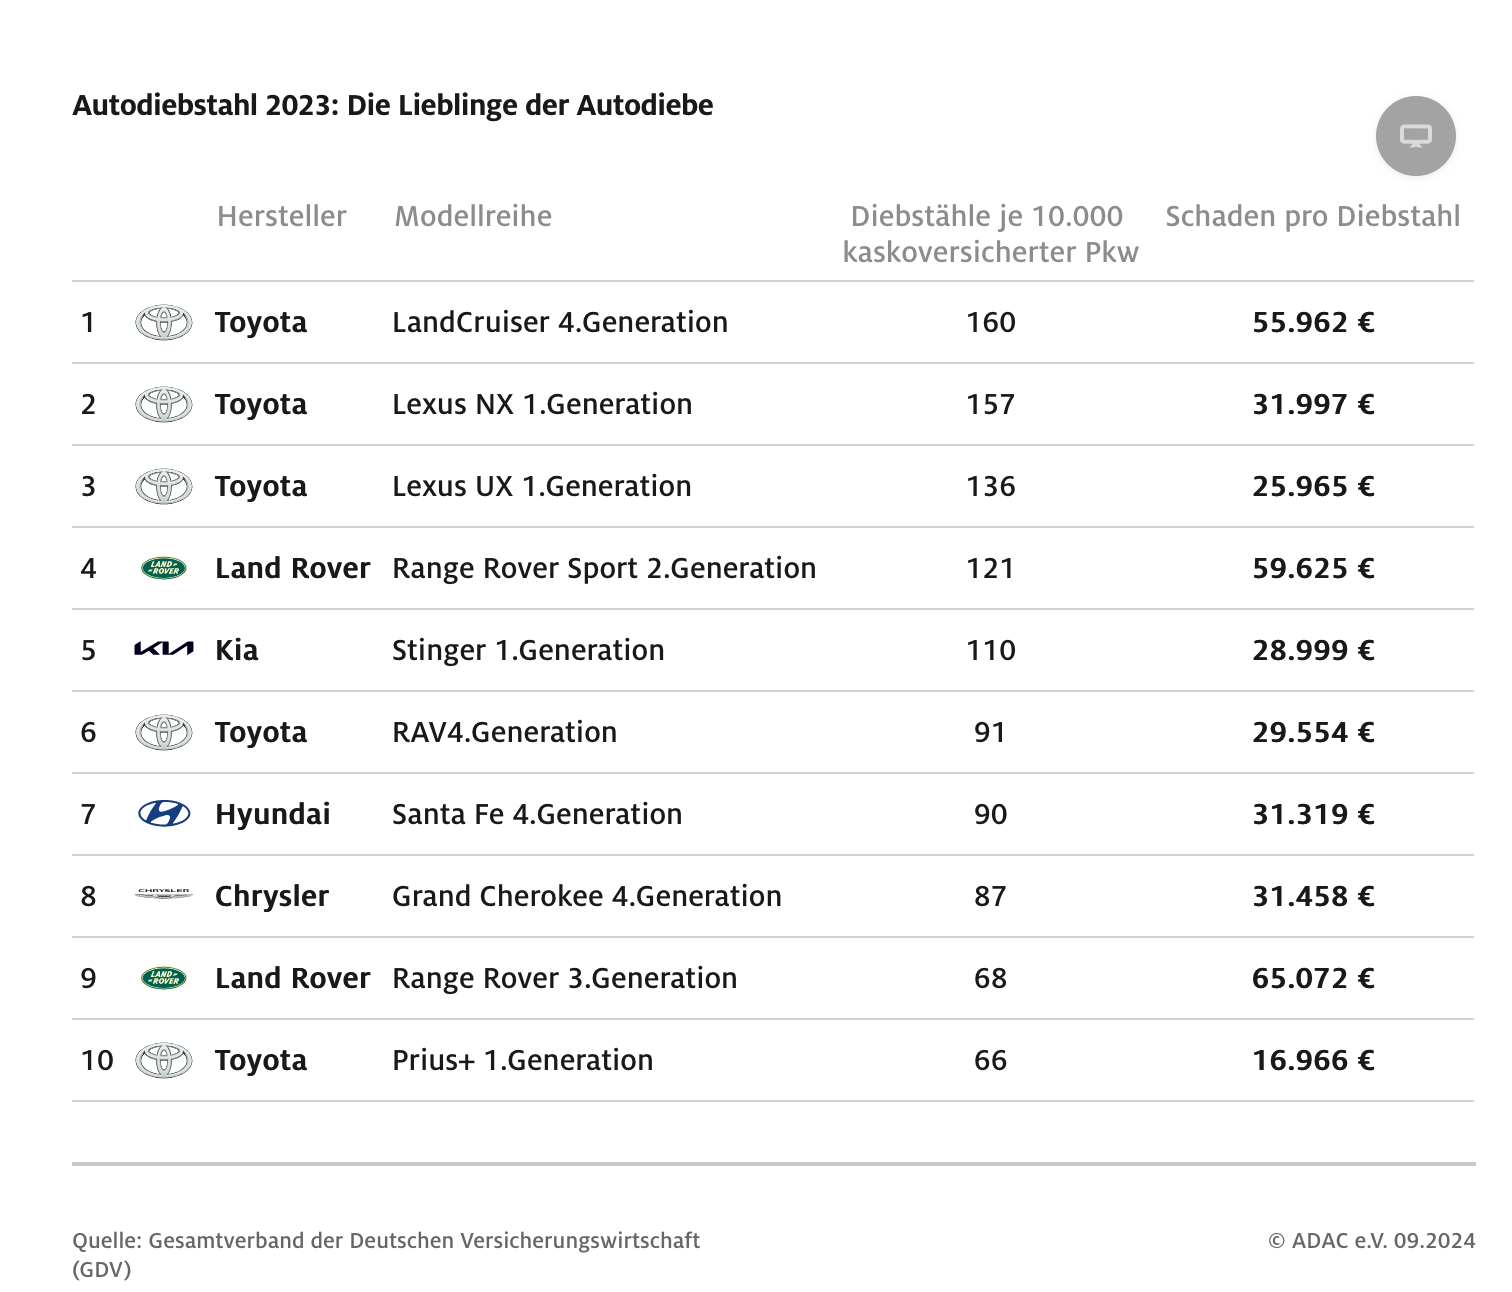Click the 65.072 € damage value
This screenshot has width=1512, height=1292.
pos(1312,978)
